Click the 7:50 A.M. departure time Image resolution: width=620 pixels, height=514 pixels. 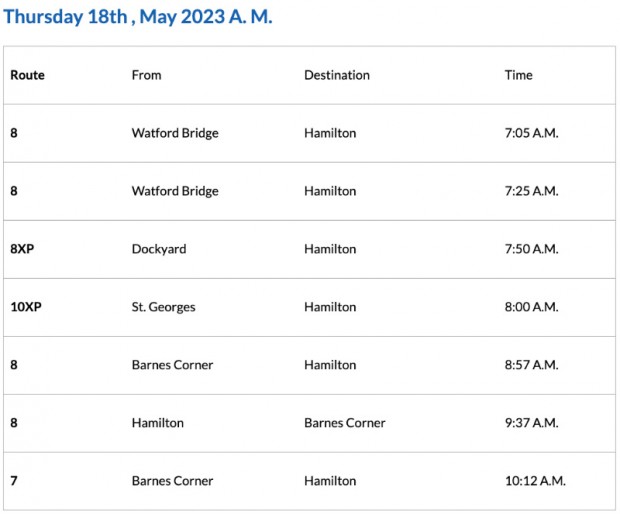coord(531,249)
